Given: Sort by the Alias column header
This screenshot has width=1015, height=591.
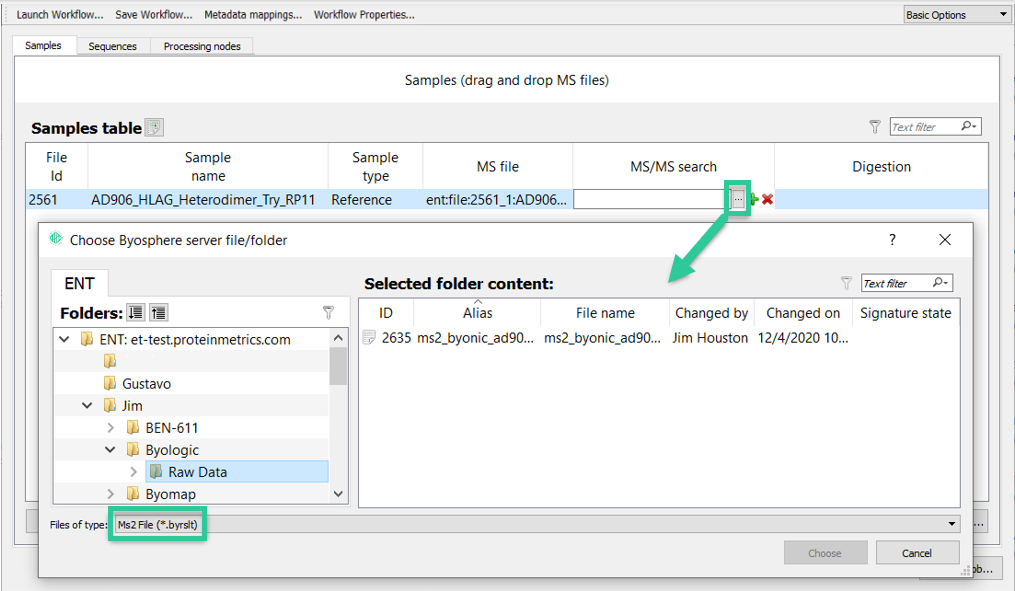Looking at the screenshot, I should 477,313.
